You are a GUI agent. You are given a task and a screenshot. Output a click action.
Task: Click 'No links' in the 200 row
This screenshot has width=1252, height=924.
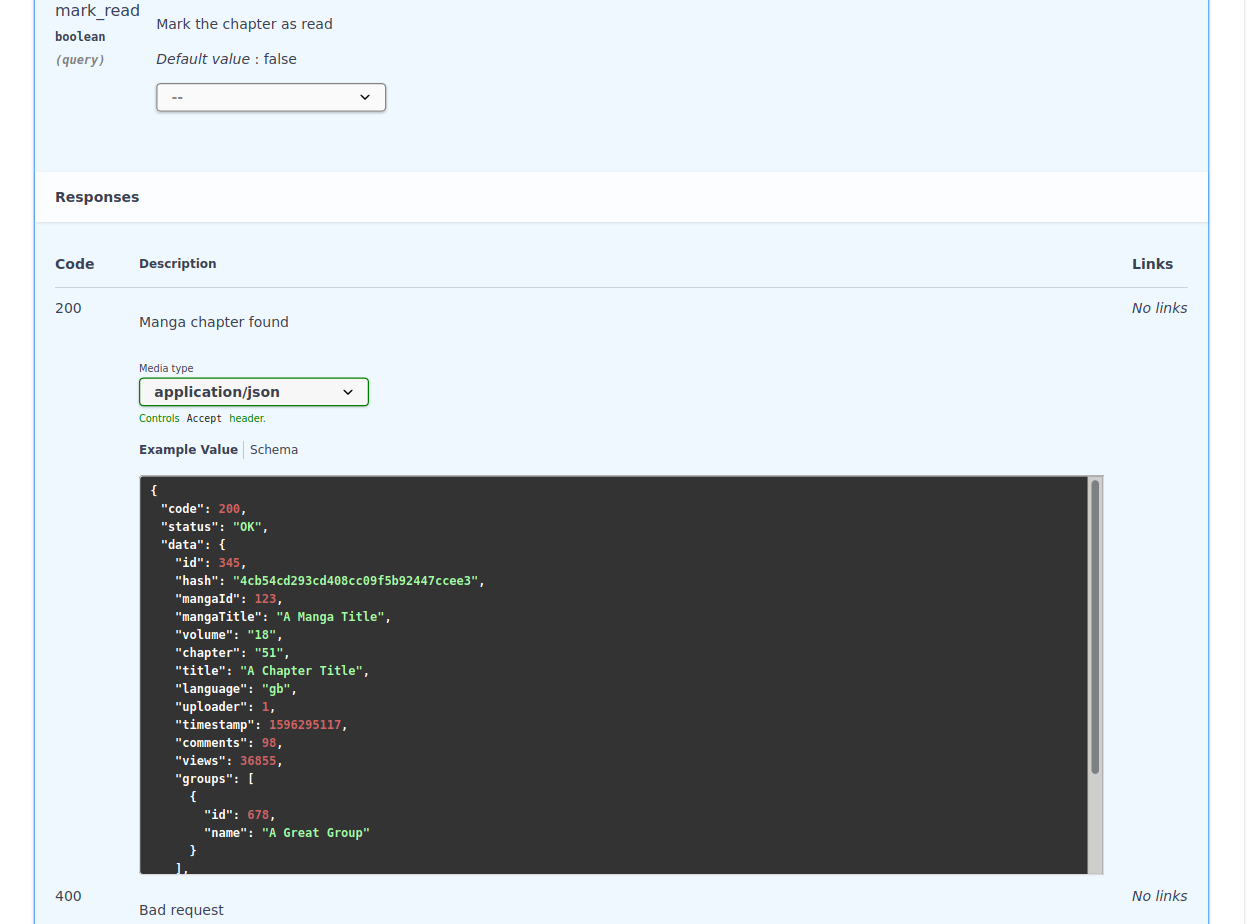[1159, 308]
